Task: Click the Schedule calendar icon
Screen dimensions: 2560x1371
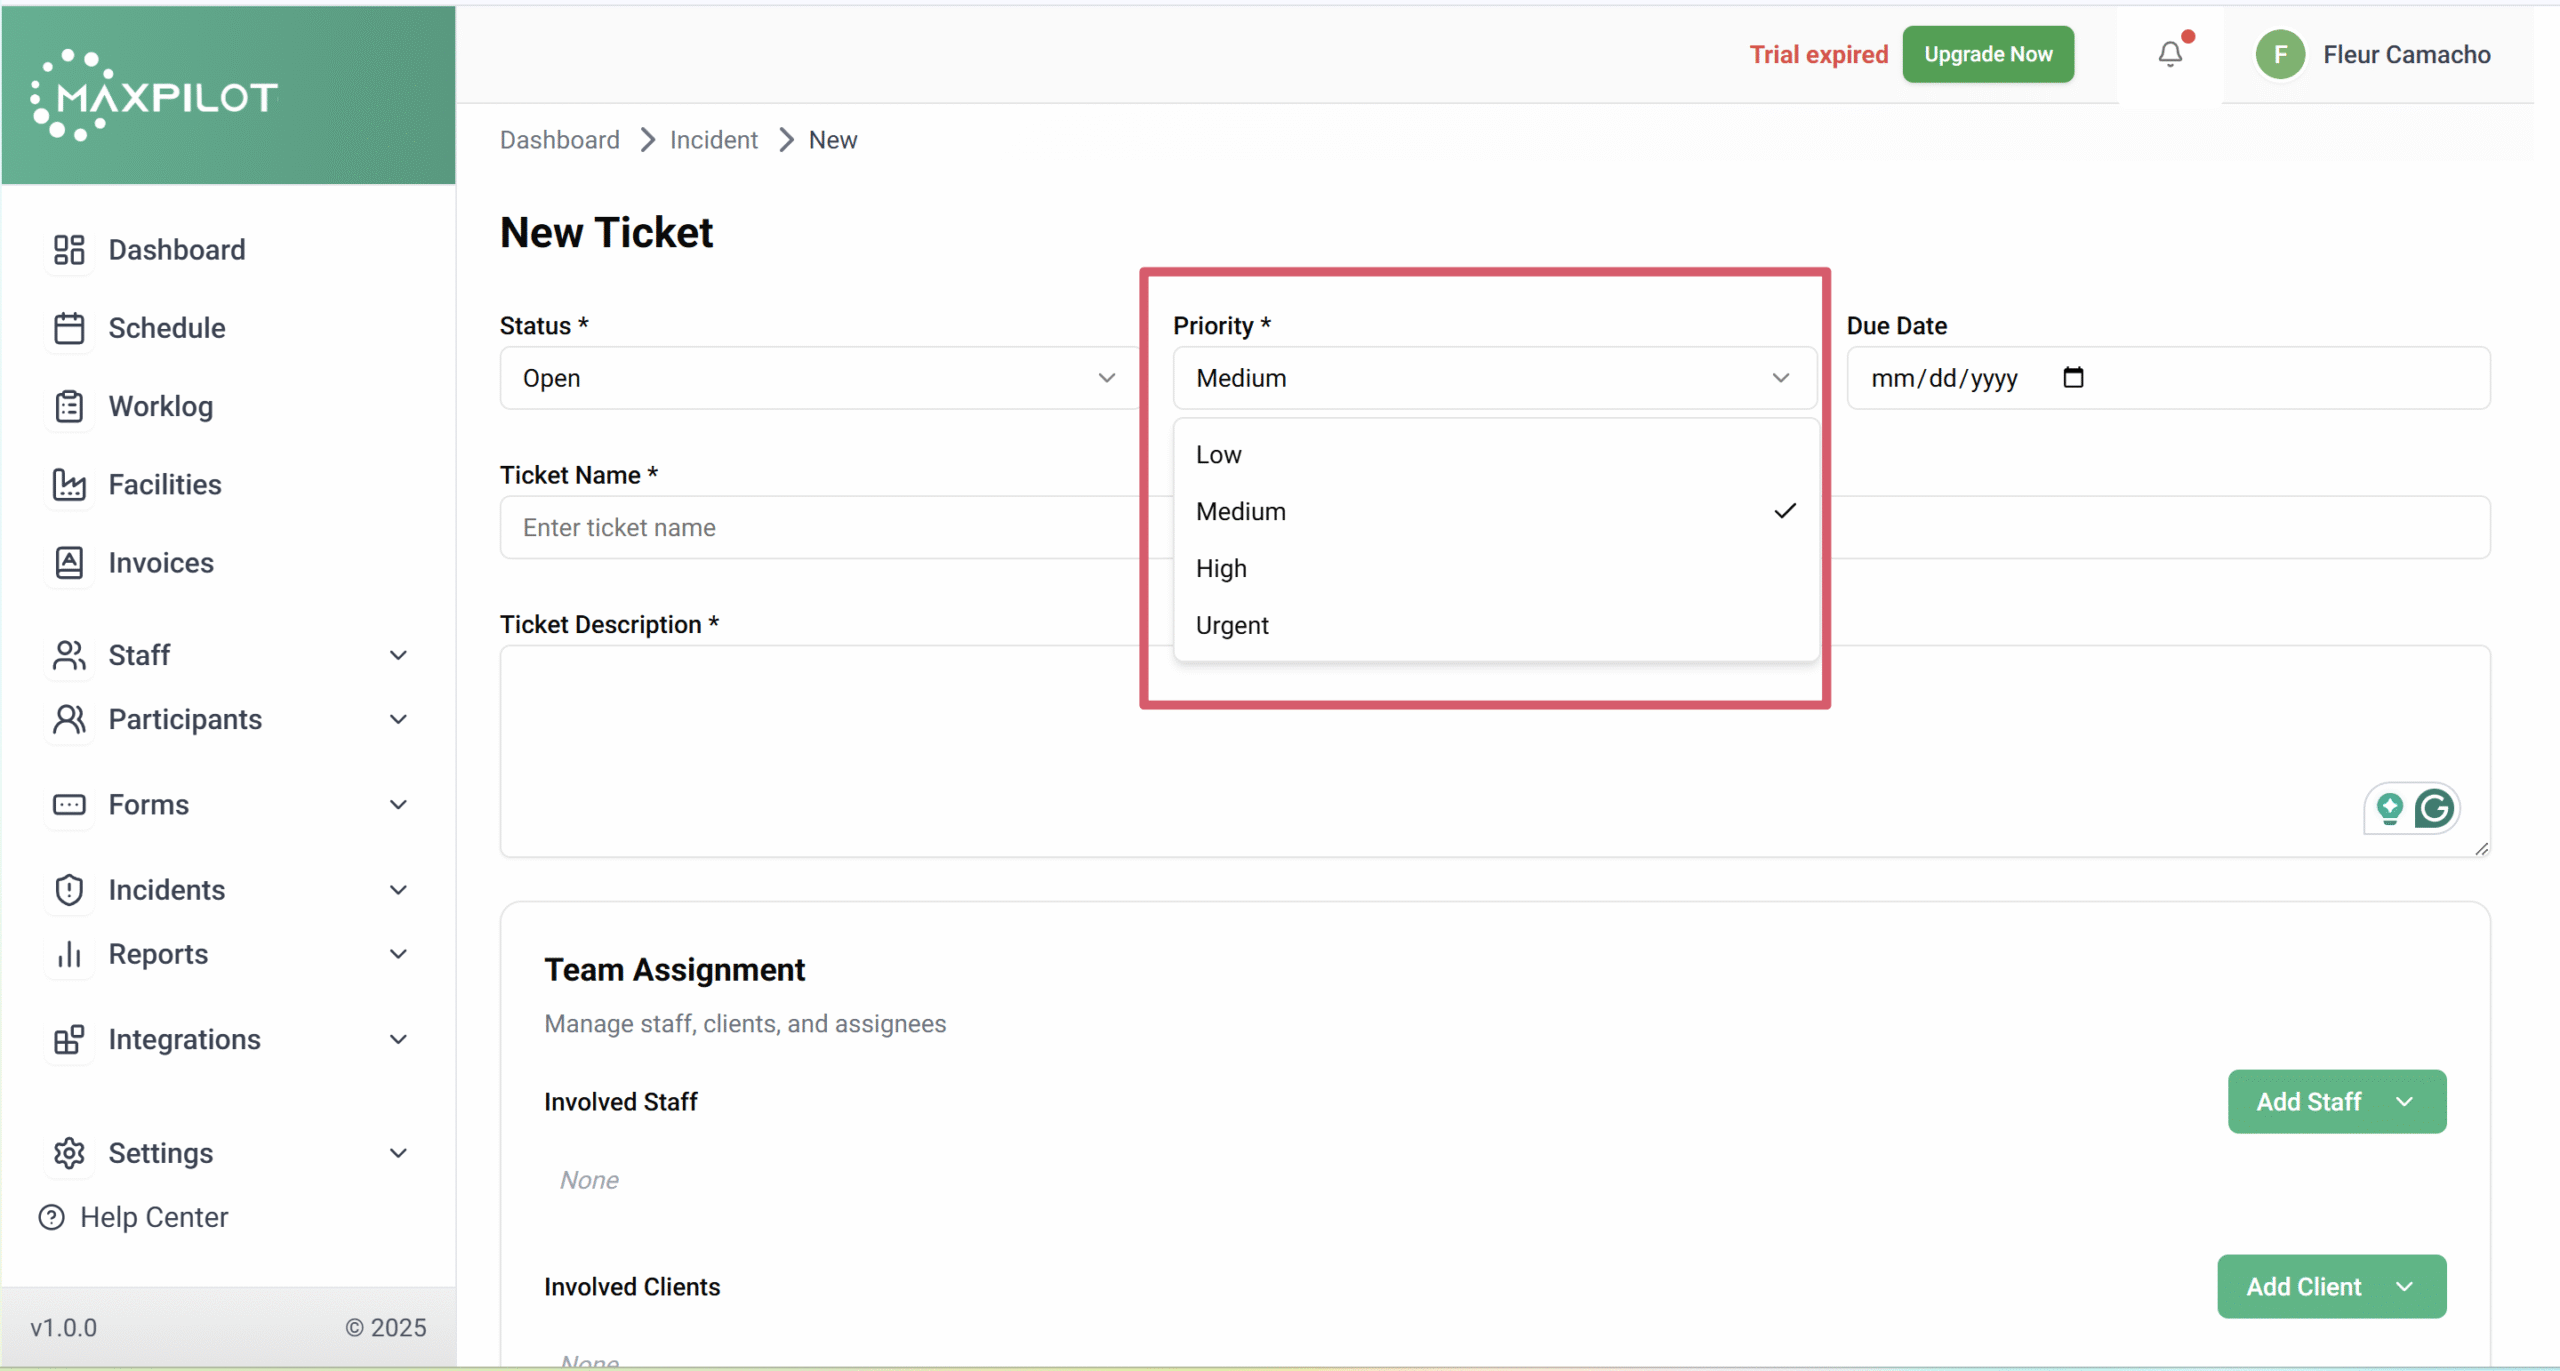Action: (x=69, y=328)
